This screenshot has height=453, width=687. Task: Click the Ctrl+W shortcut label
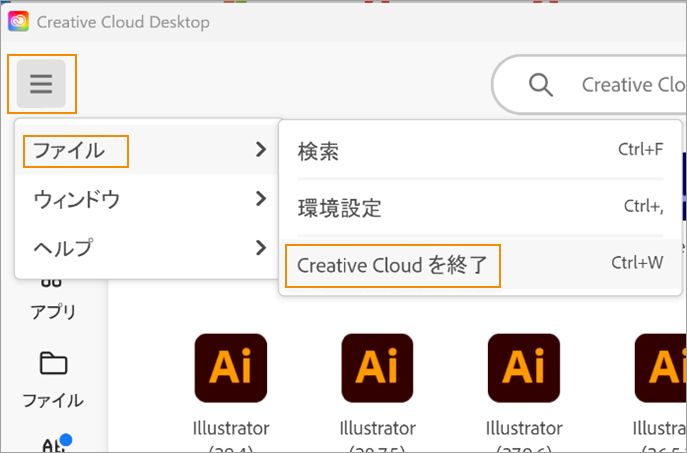(637, 263)
